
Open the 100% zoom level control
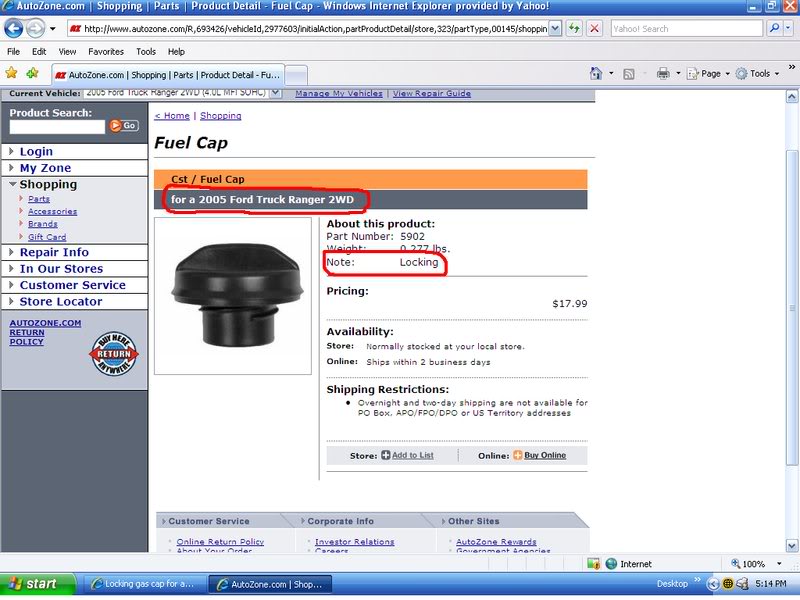[756, 564]
